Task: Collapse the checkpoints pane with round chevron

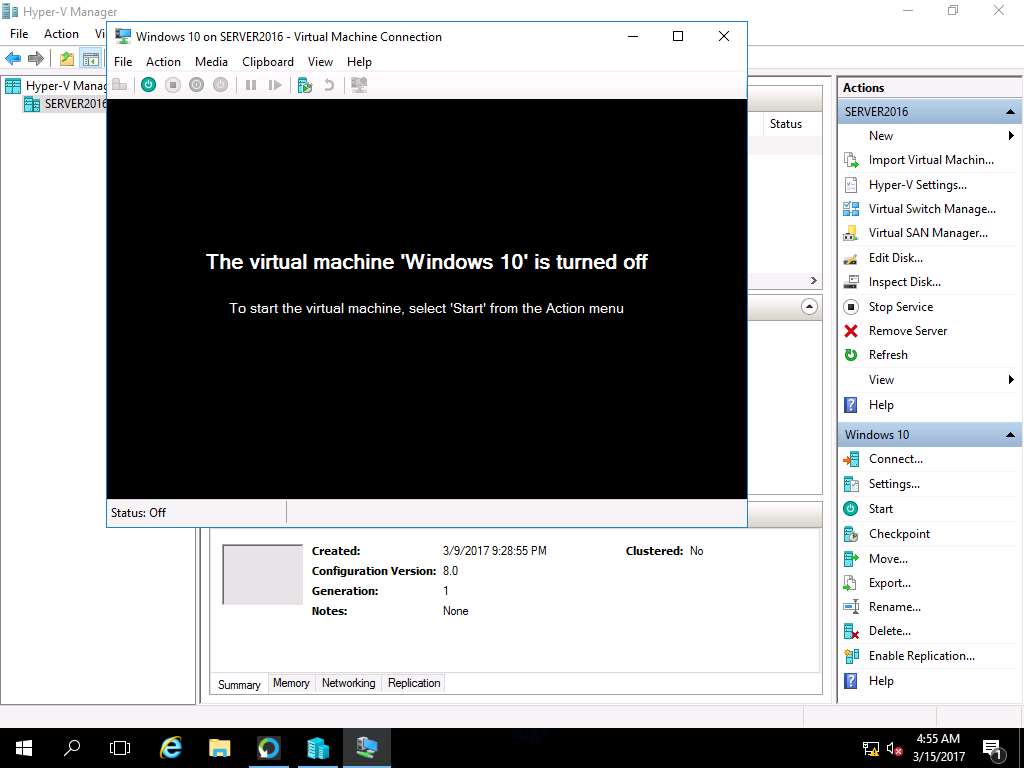Action: coord(809,306)
